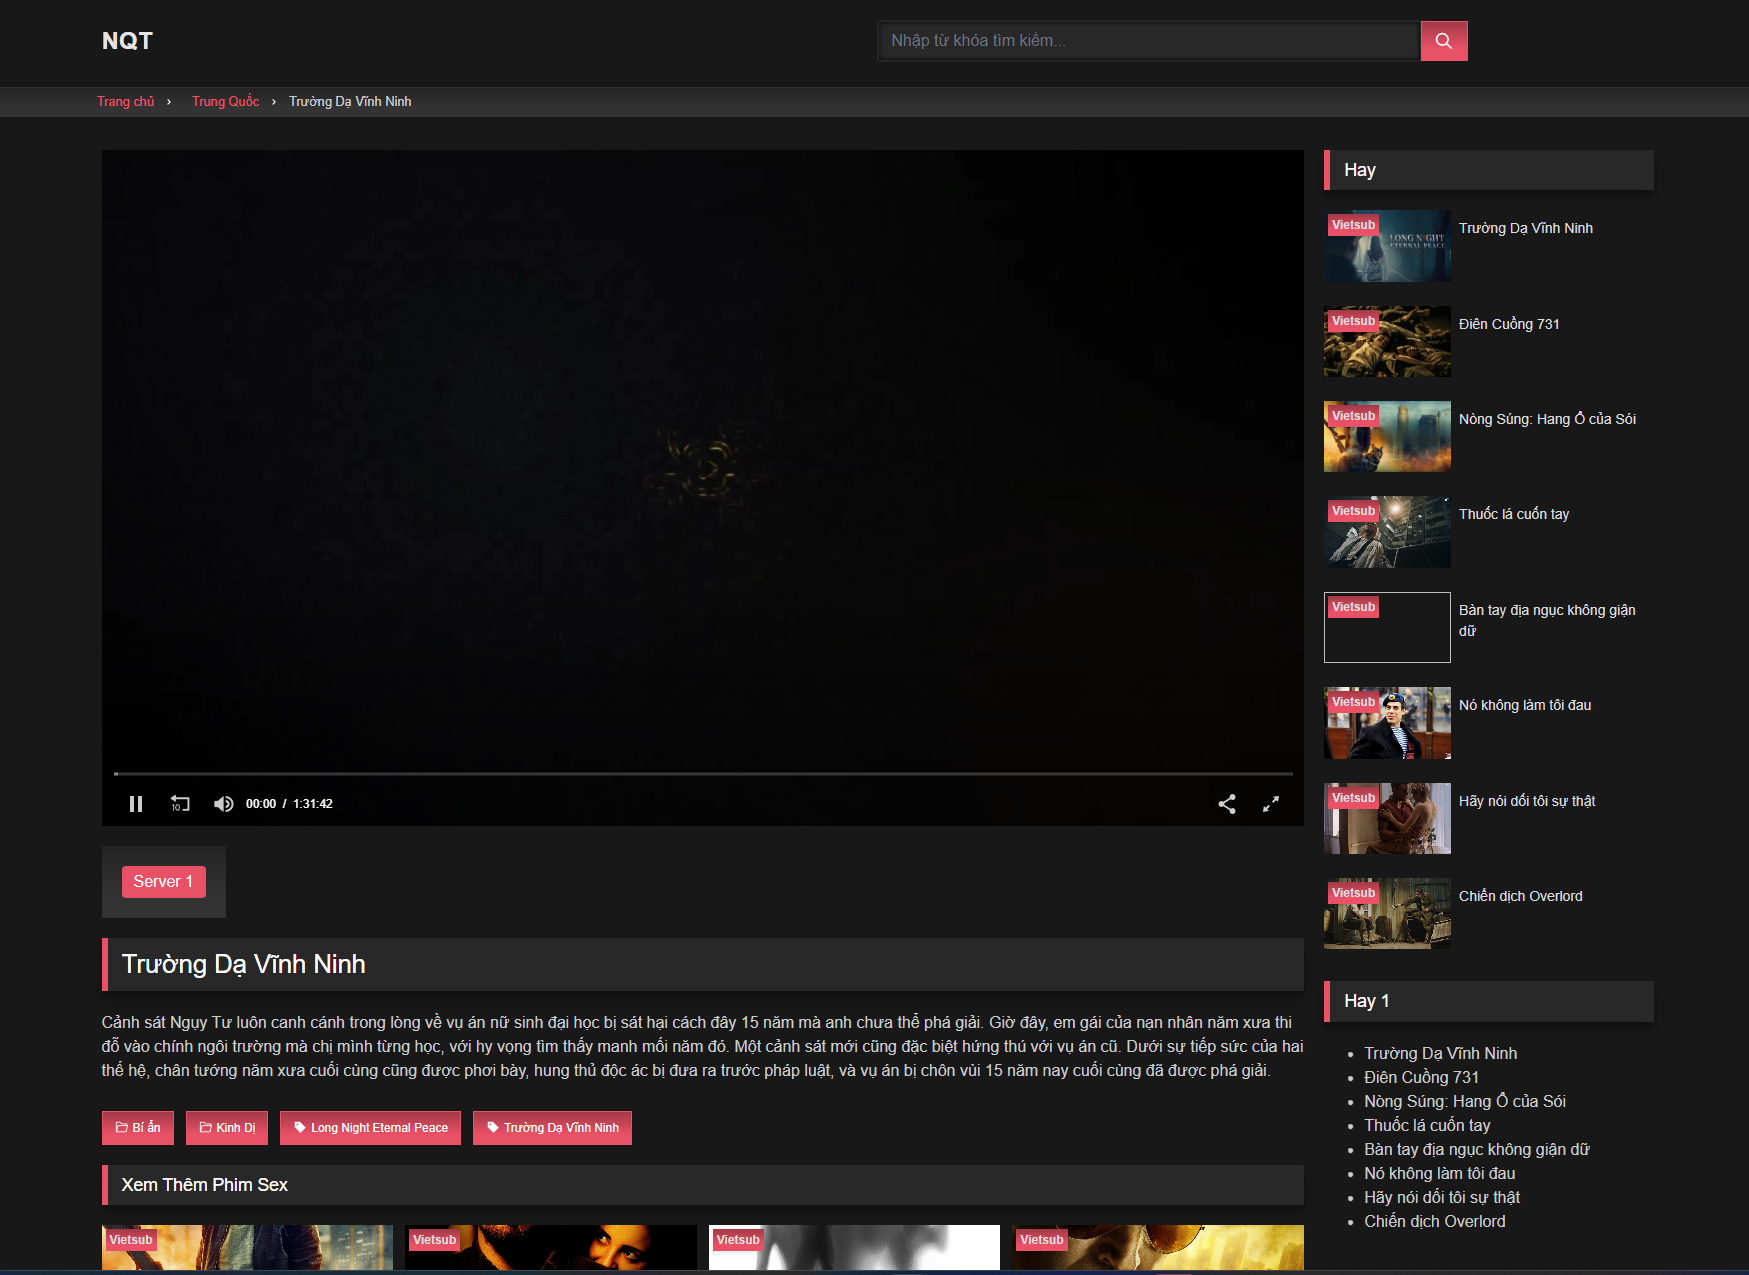Open Điên Cuồng 731 thumbnail

coord(1387,342)
